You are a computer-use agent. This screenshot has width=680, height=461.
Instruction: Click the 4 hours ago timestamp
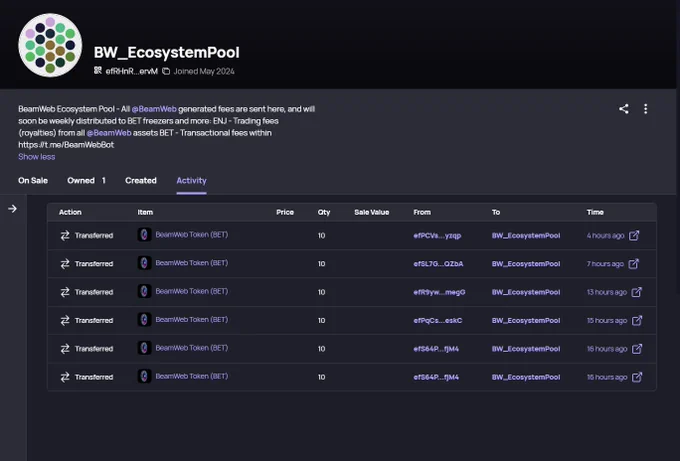pos(605,235)
